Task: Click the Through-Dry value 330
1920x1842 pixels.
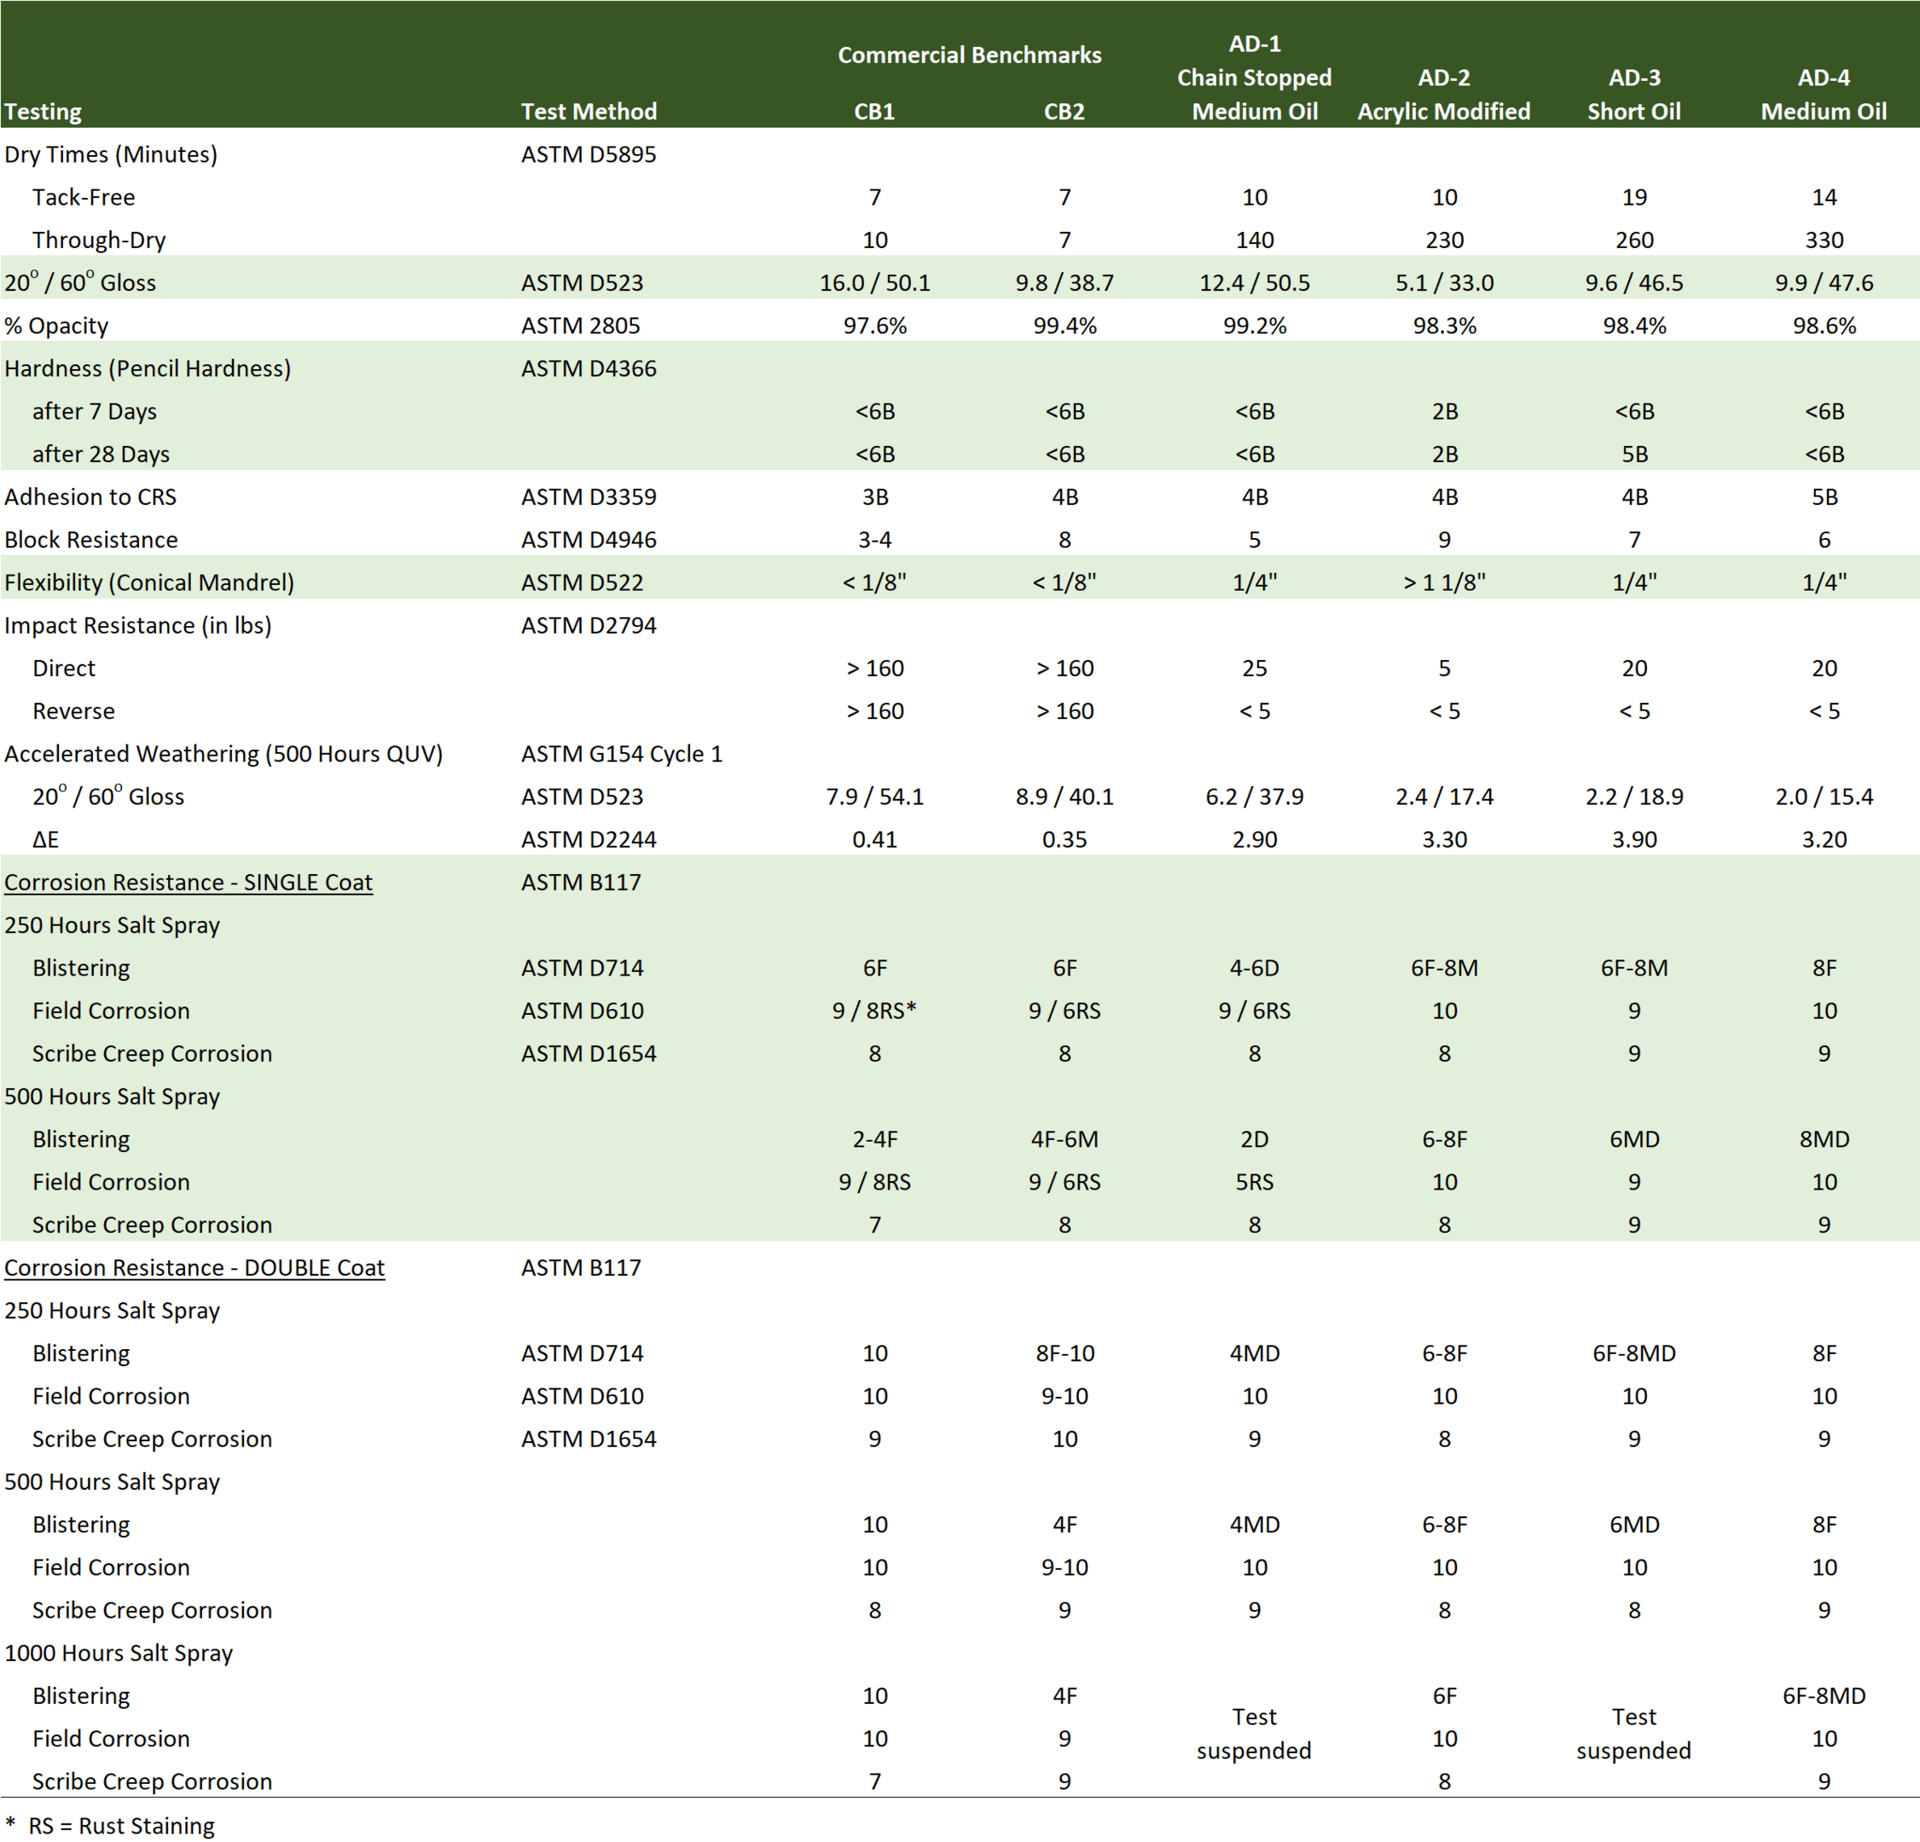Action: point(1824,241)
